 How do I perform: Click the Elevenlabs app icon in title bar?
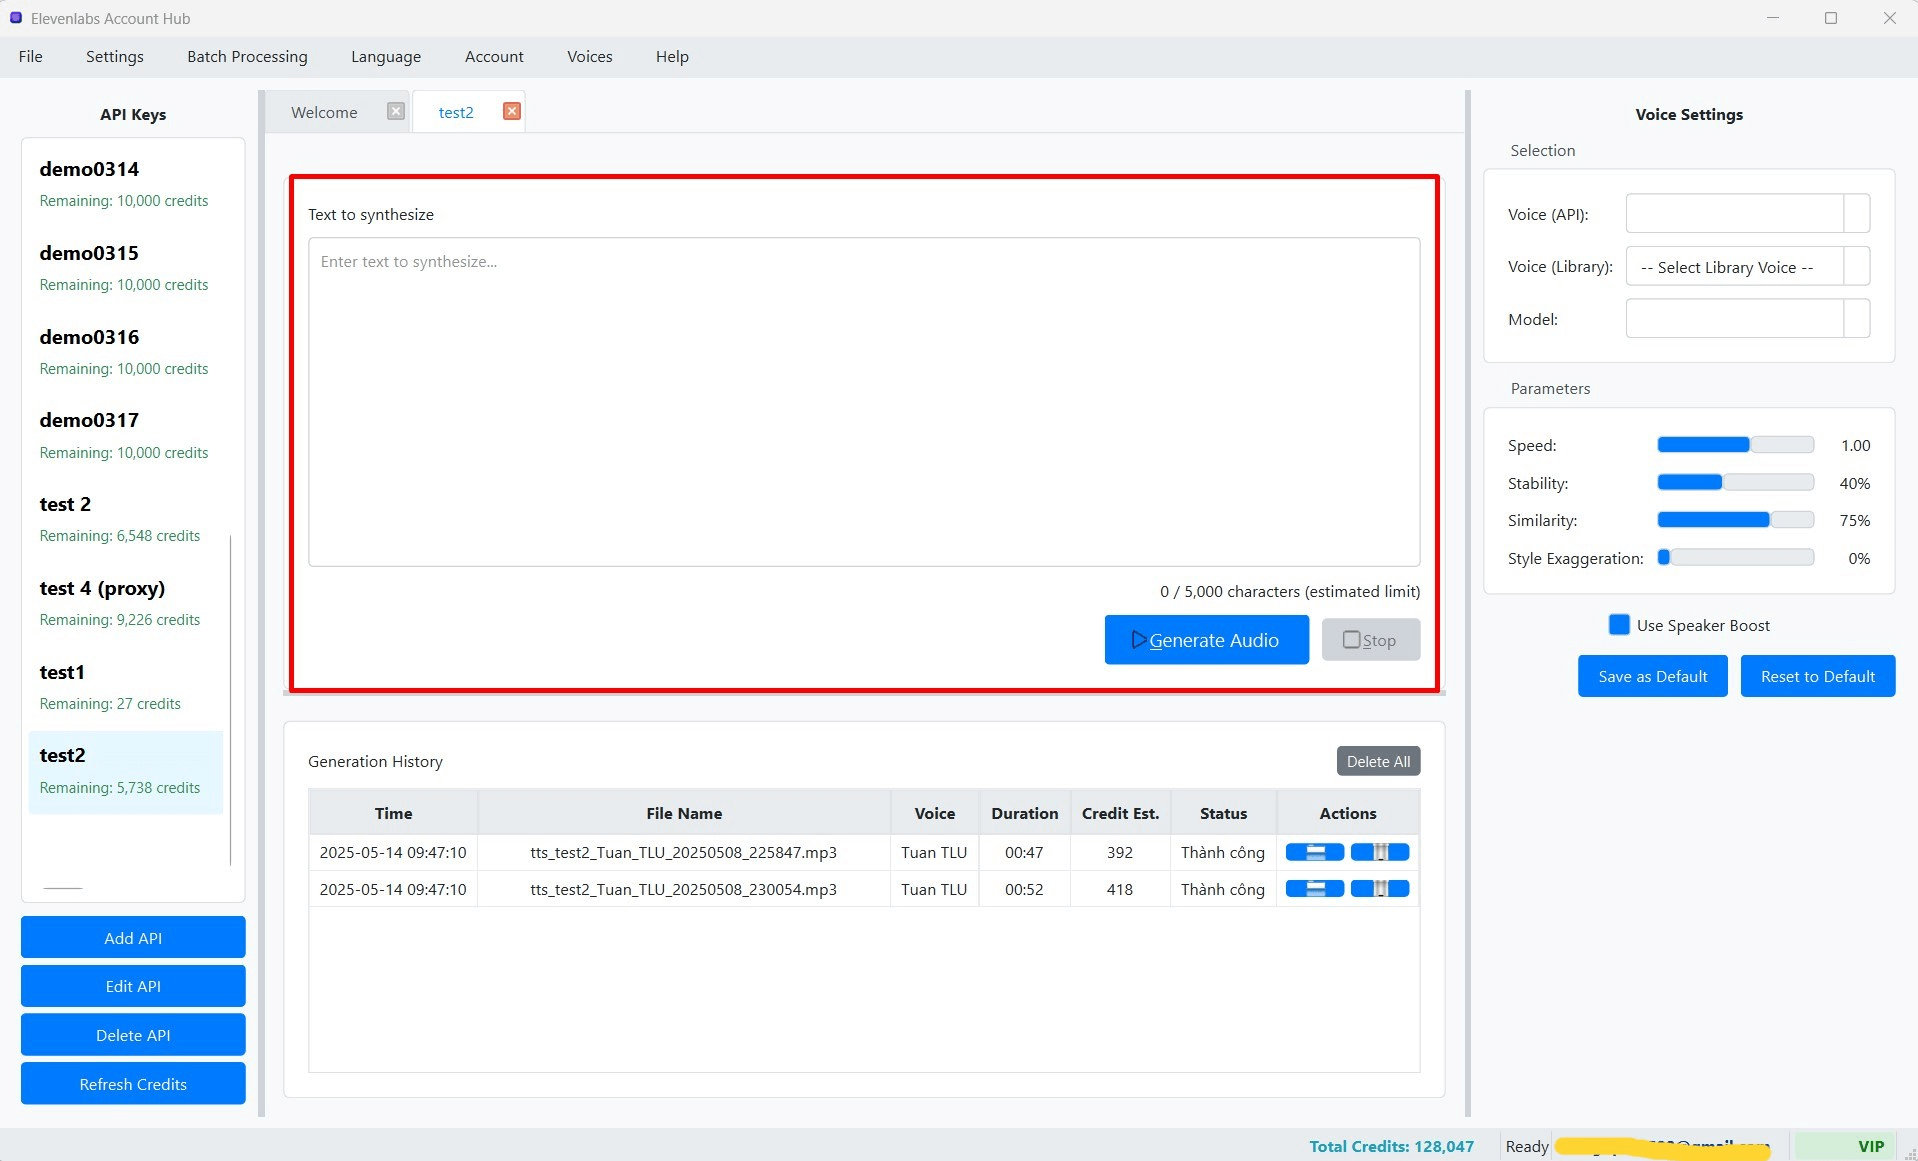(x=15, y=18)
